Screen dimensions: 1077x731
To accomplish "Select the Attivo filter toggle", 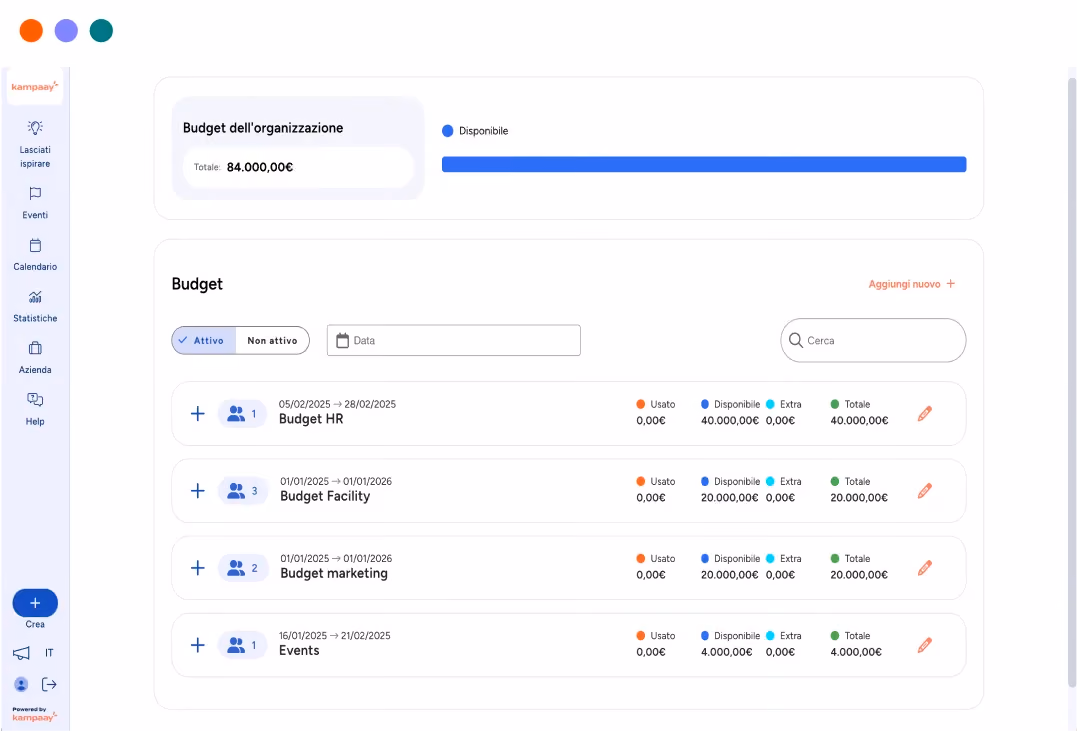I will click(x=204, y=340).
